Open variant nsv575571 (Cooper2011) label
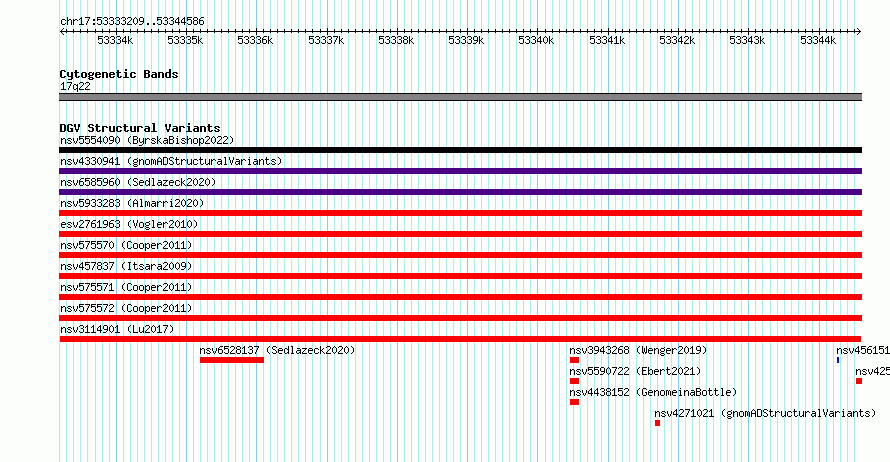This screenshot has width=890, height=462. point(126,287)
